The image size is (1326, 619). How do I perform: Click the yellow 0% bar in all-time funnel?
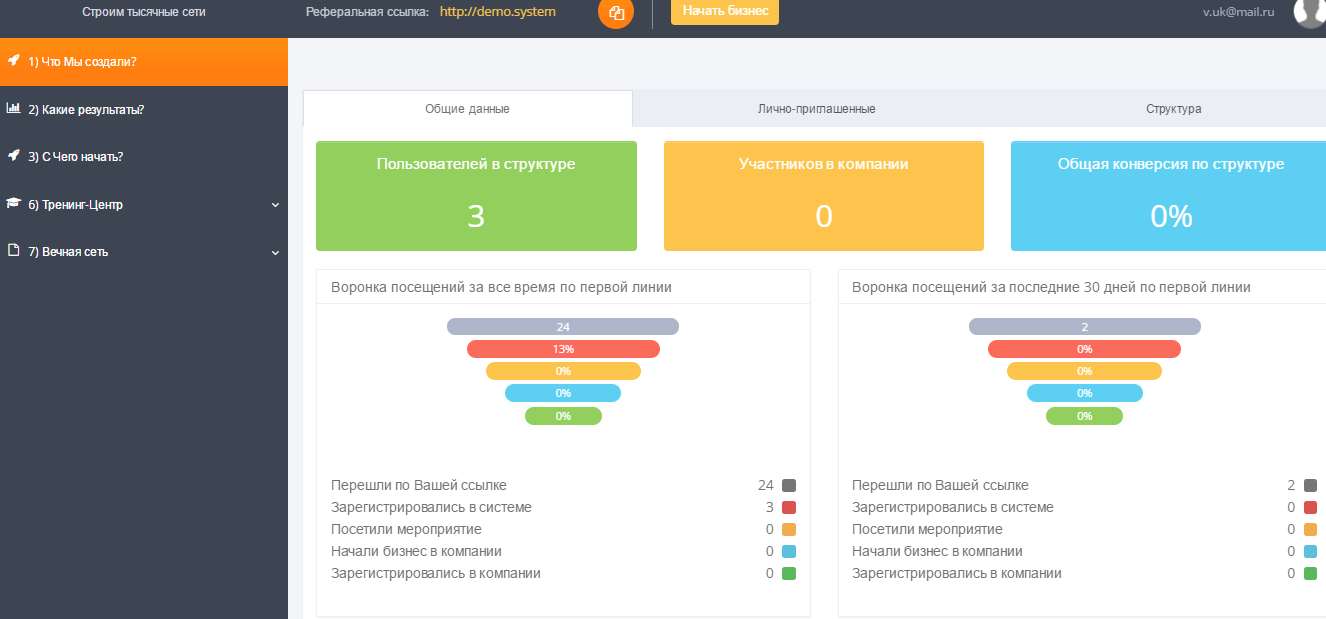tap(563, 371)
